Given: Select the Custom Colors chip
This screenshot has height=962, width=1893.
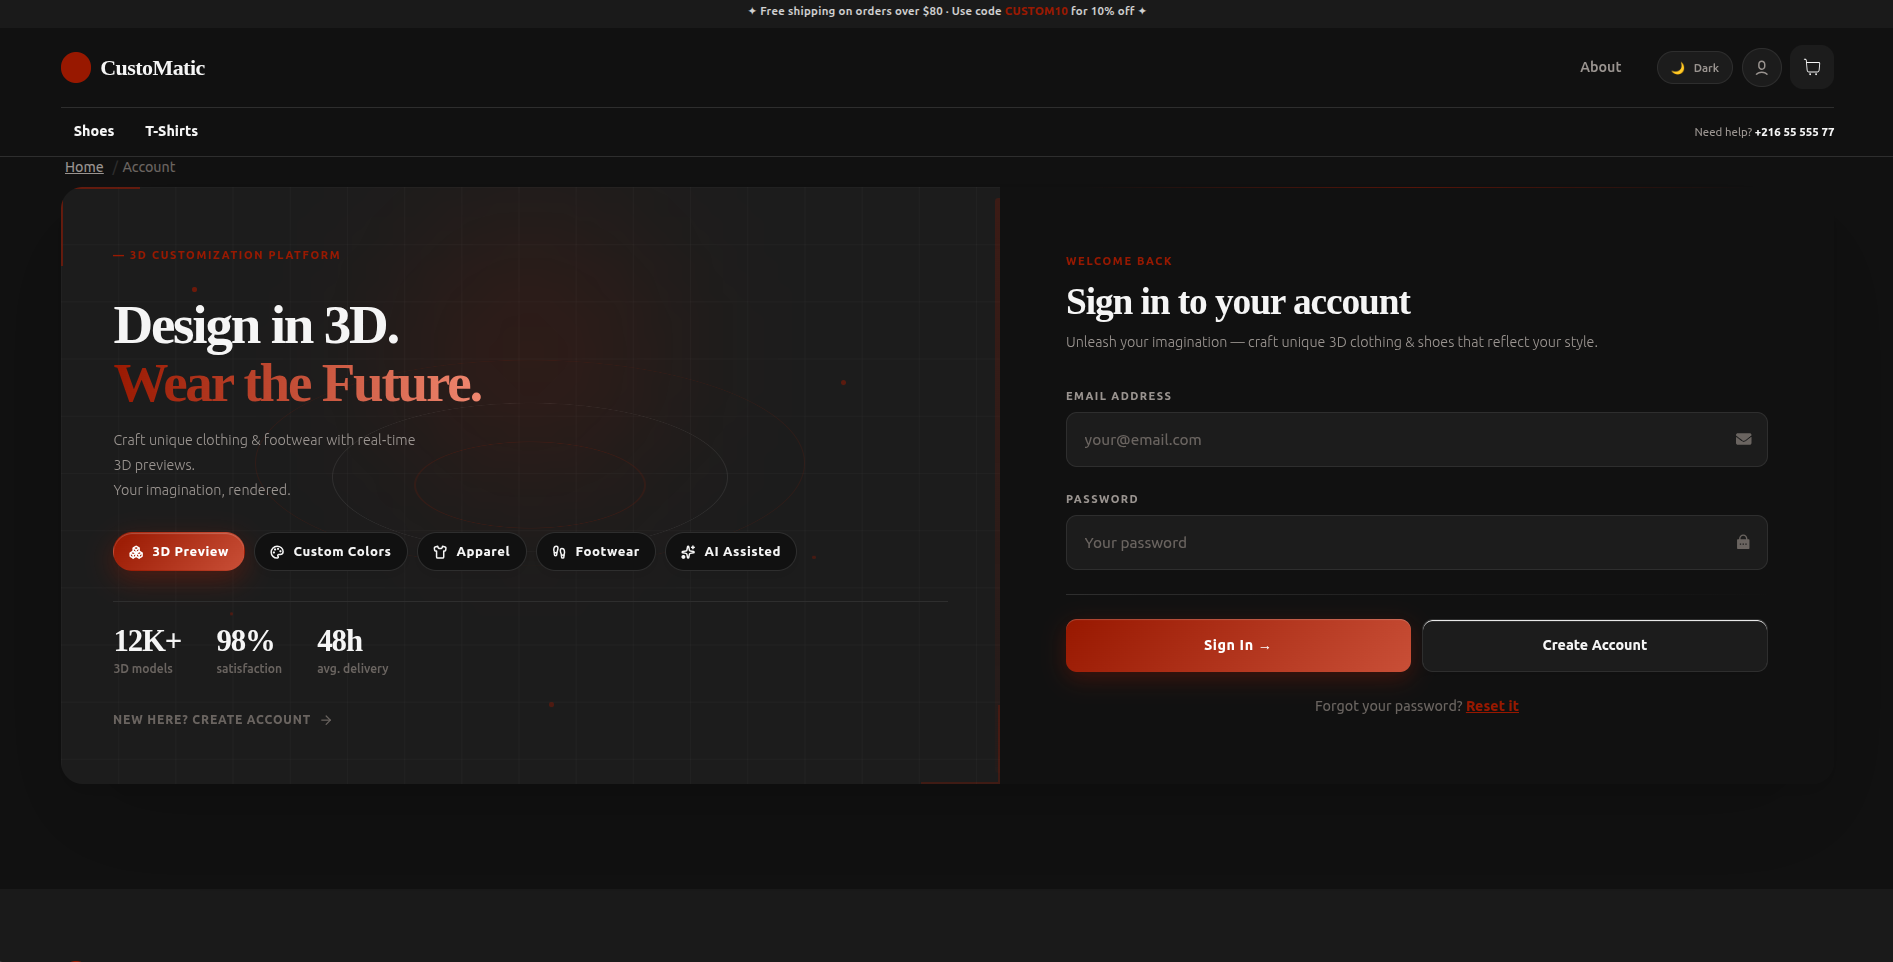Looking at the screenshot, I should [x=331, y=552].
